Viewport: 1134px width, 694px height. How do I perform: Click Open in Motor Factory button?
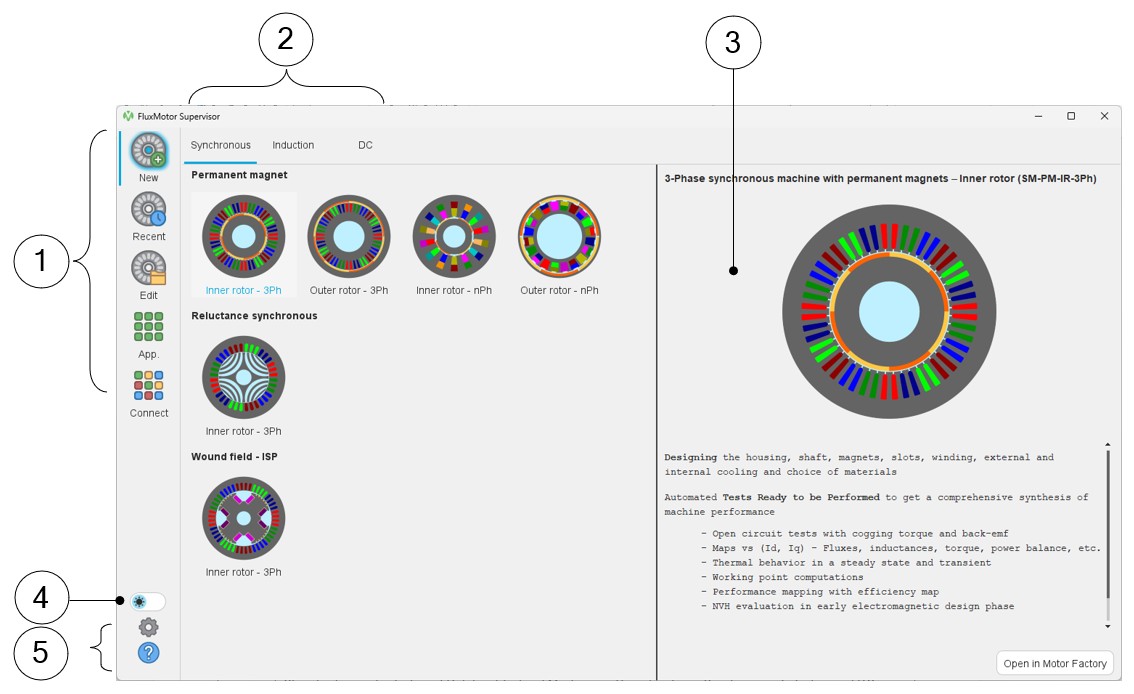point(1054,663)
